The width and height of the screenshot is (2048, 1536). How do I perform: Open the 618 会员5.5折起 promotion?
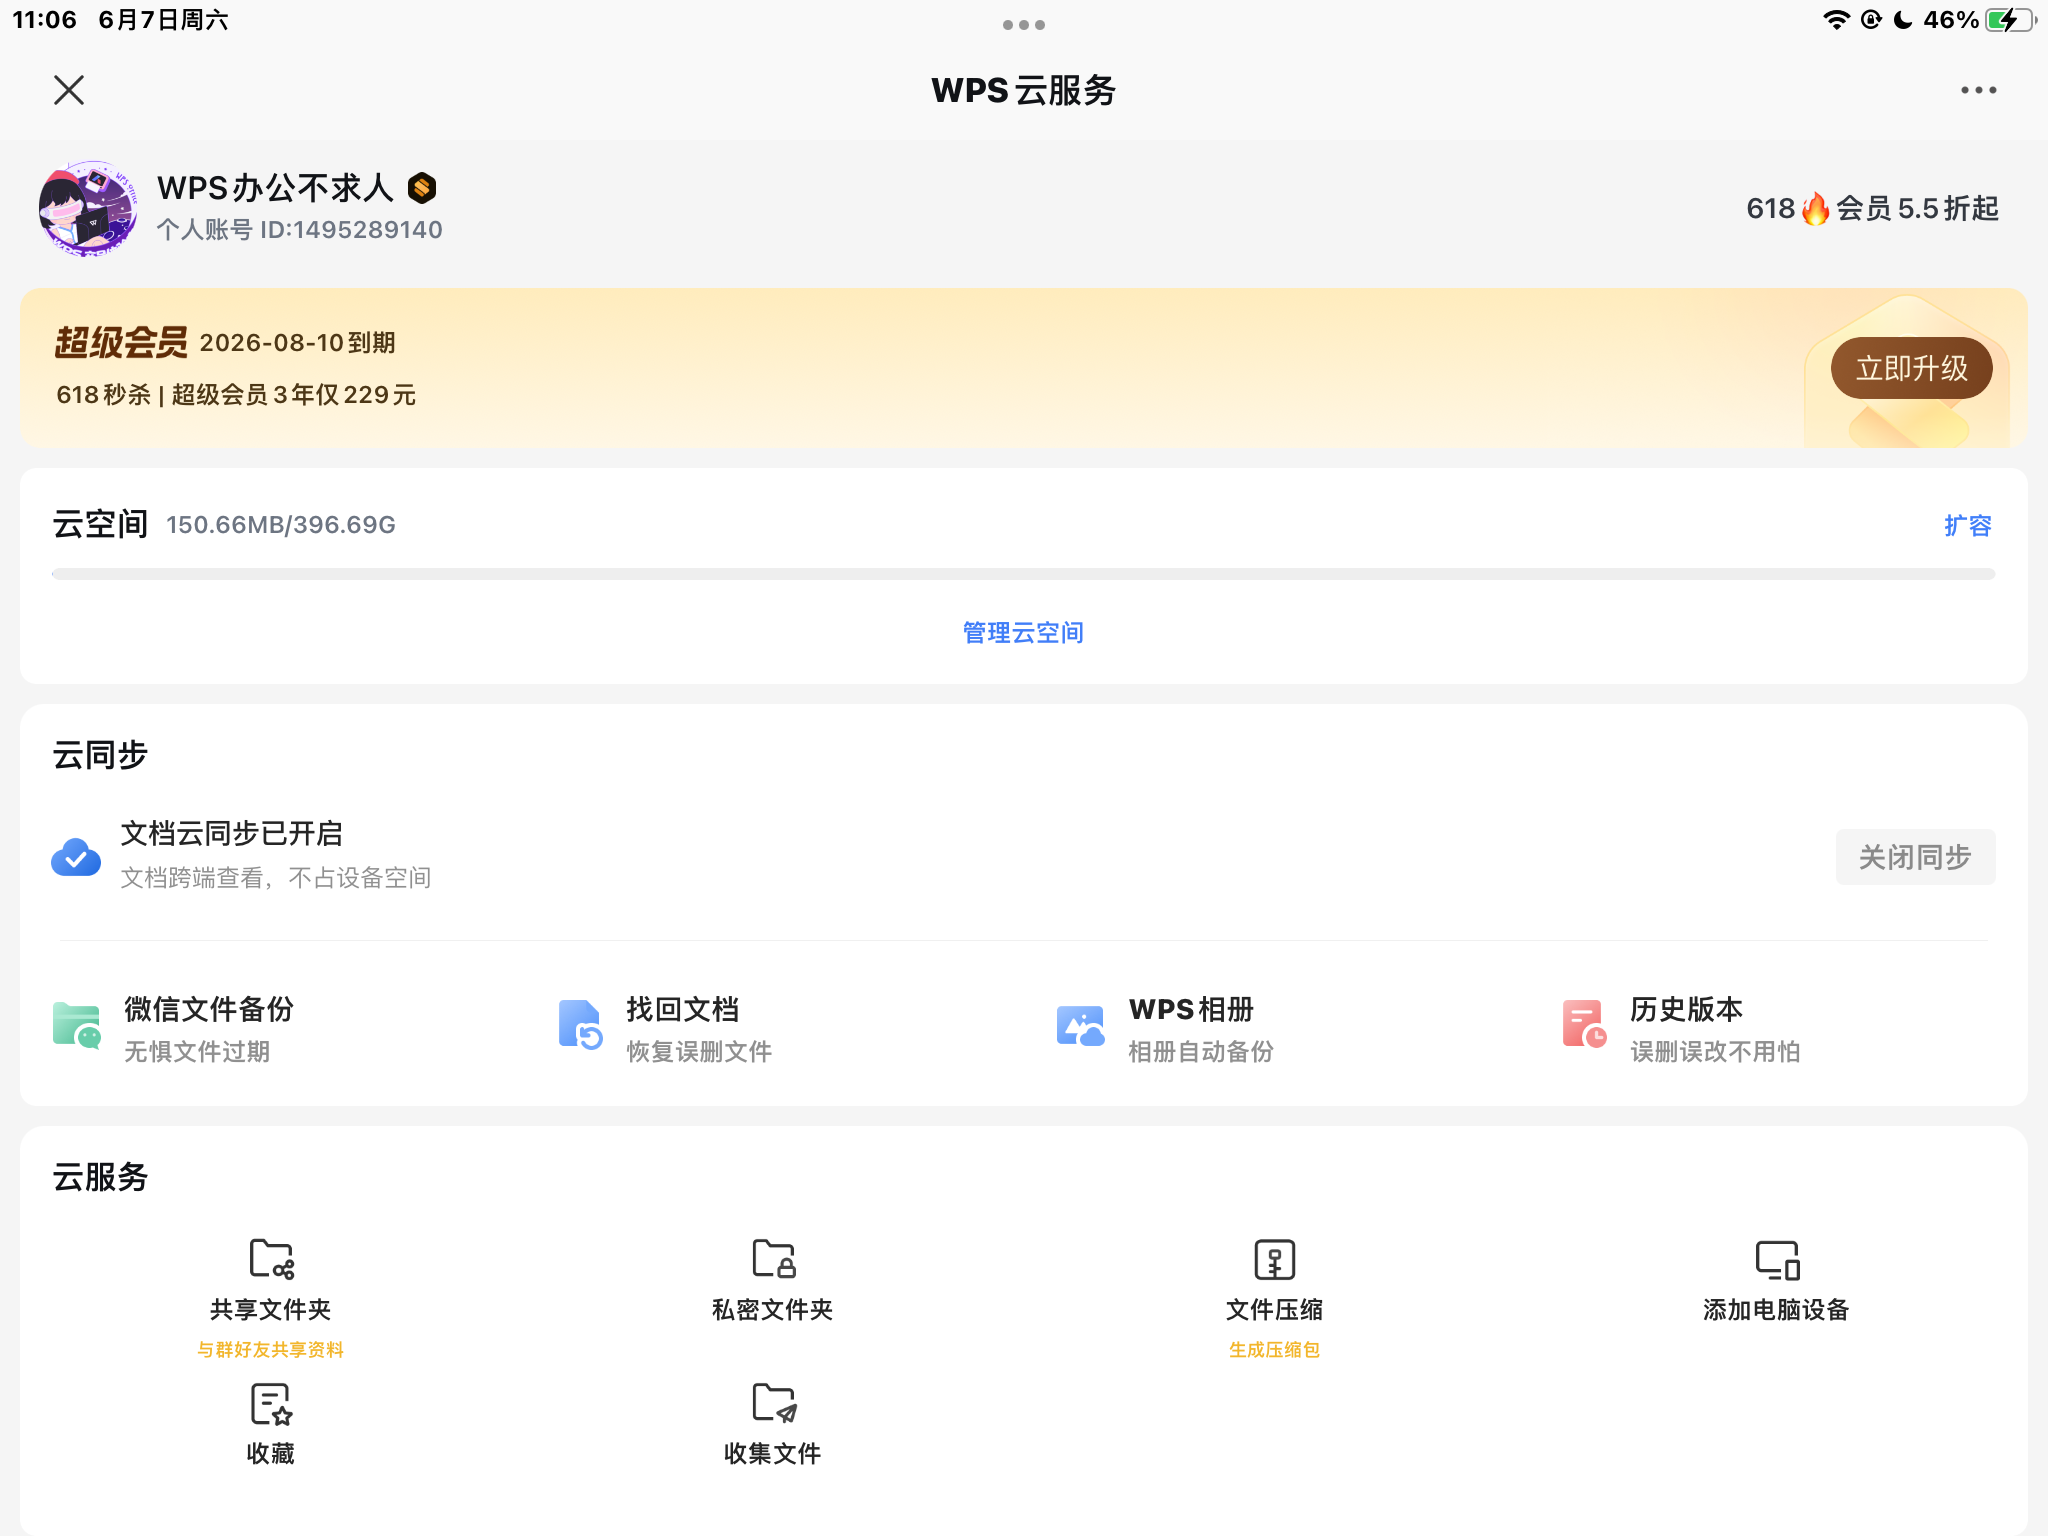click(x=1872, y=208)
